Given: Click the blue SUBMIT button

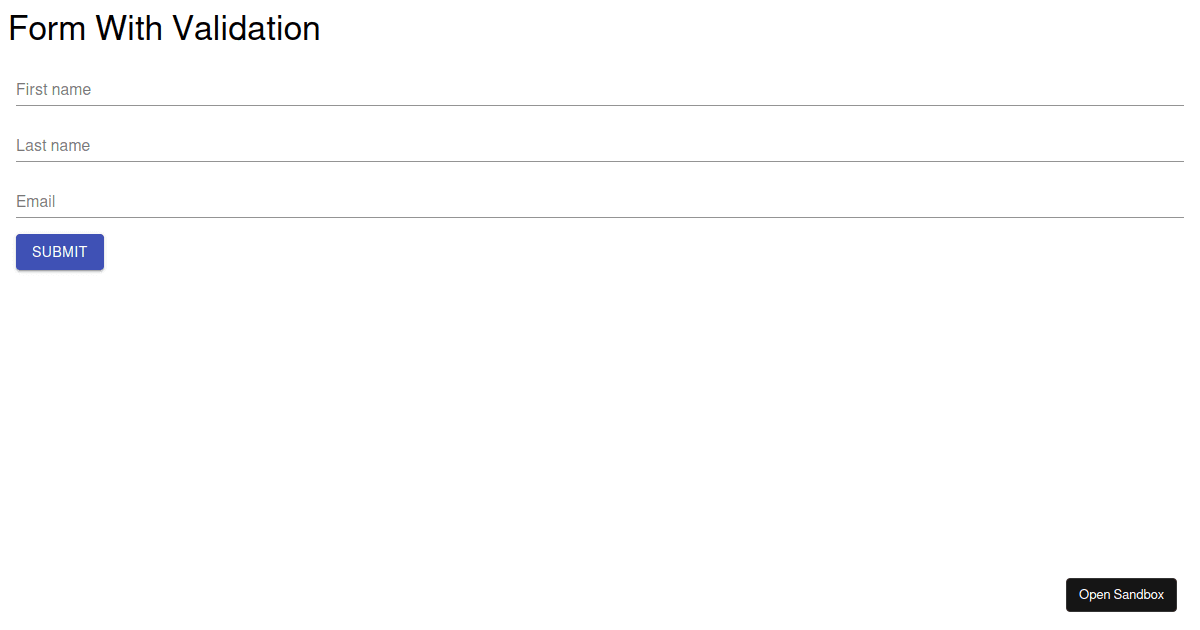Looking at the screenshot, I should (x=59, y=251).
